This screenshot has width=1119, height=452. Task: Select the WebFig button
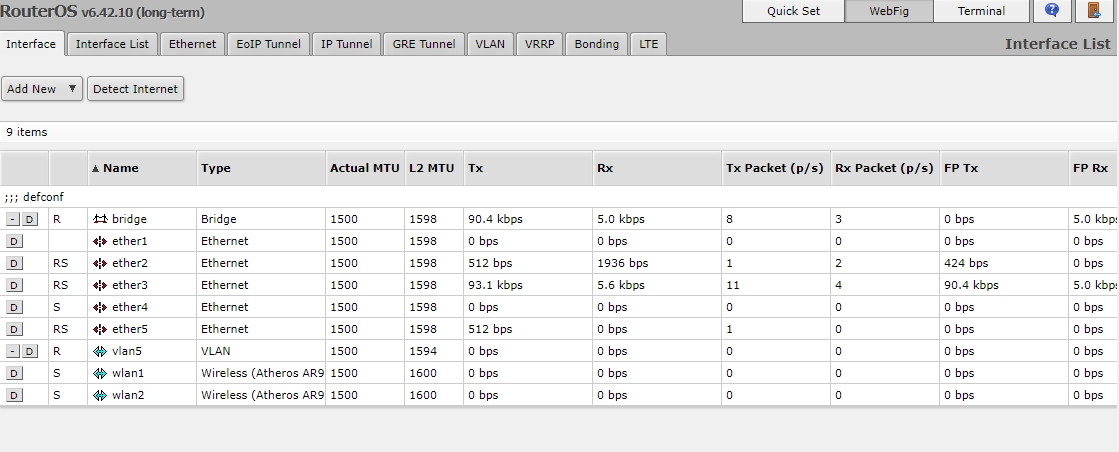[889, 11]
